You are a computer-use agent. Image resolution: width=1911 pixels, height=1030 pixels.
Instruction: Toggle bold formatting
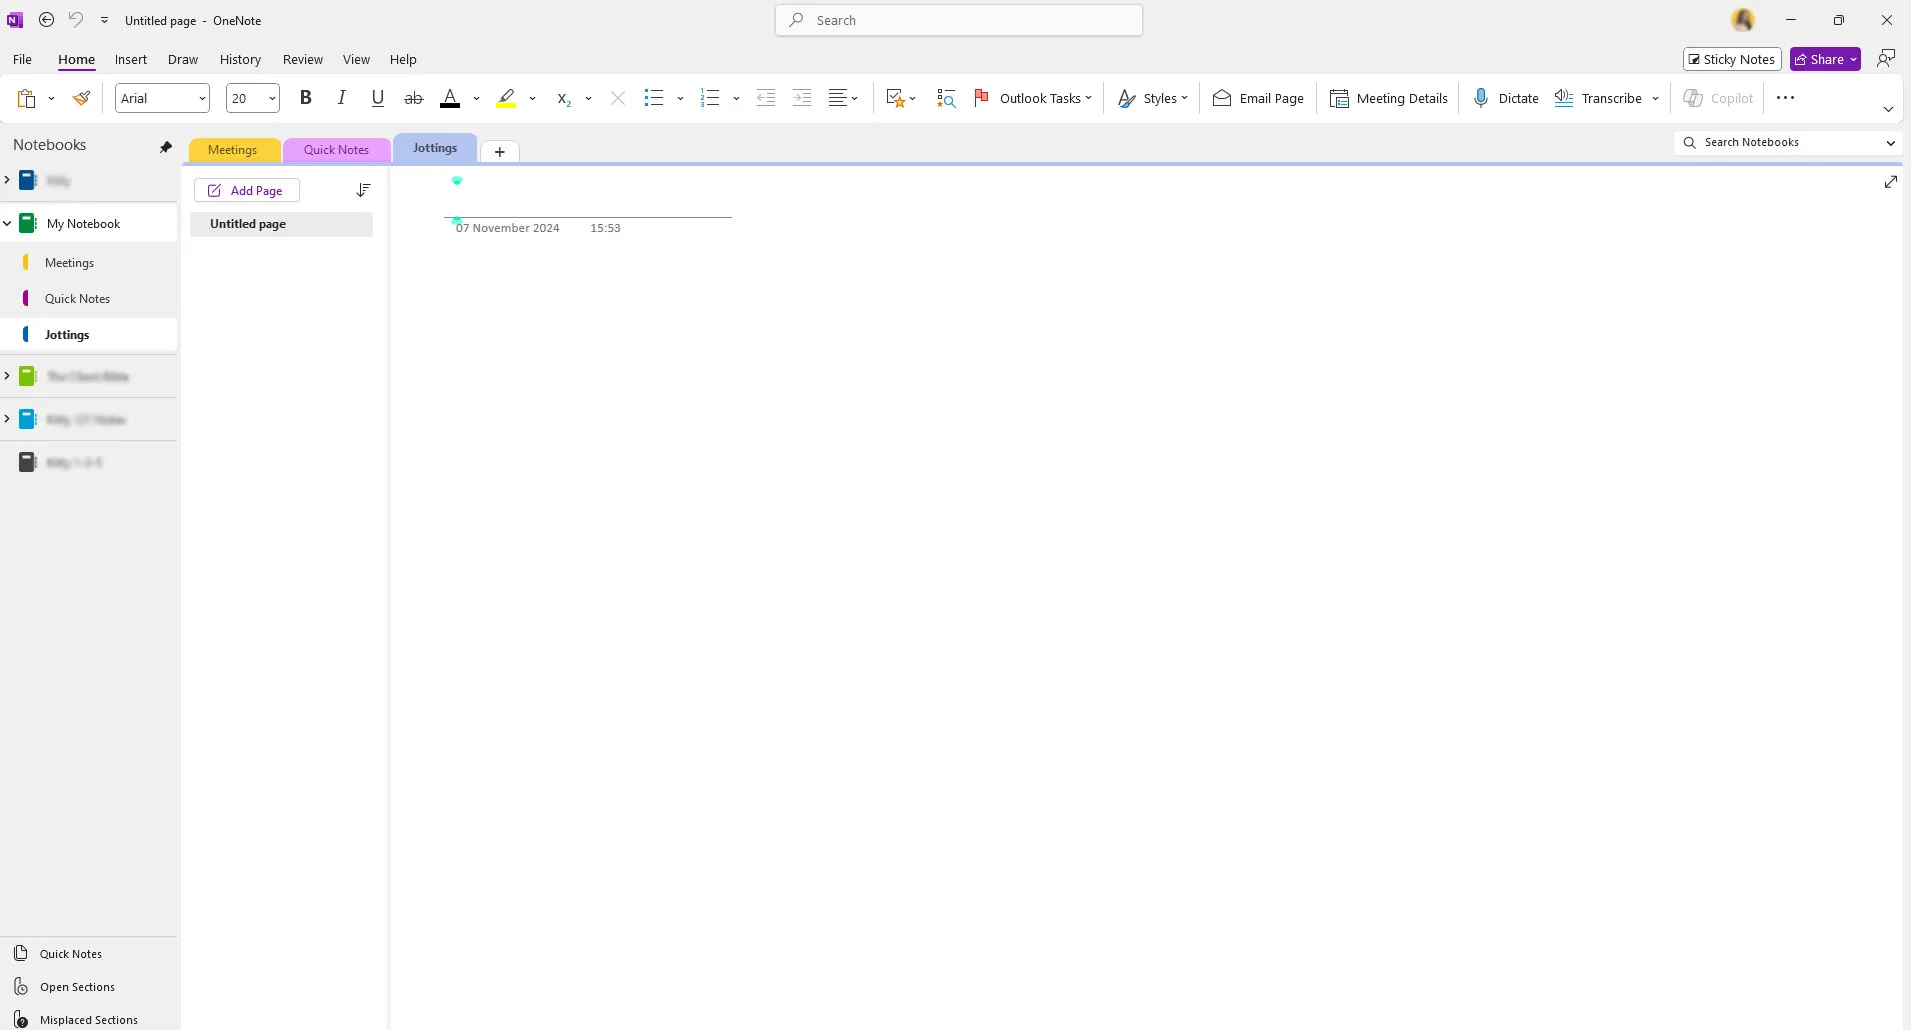(x=306, y=98)
